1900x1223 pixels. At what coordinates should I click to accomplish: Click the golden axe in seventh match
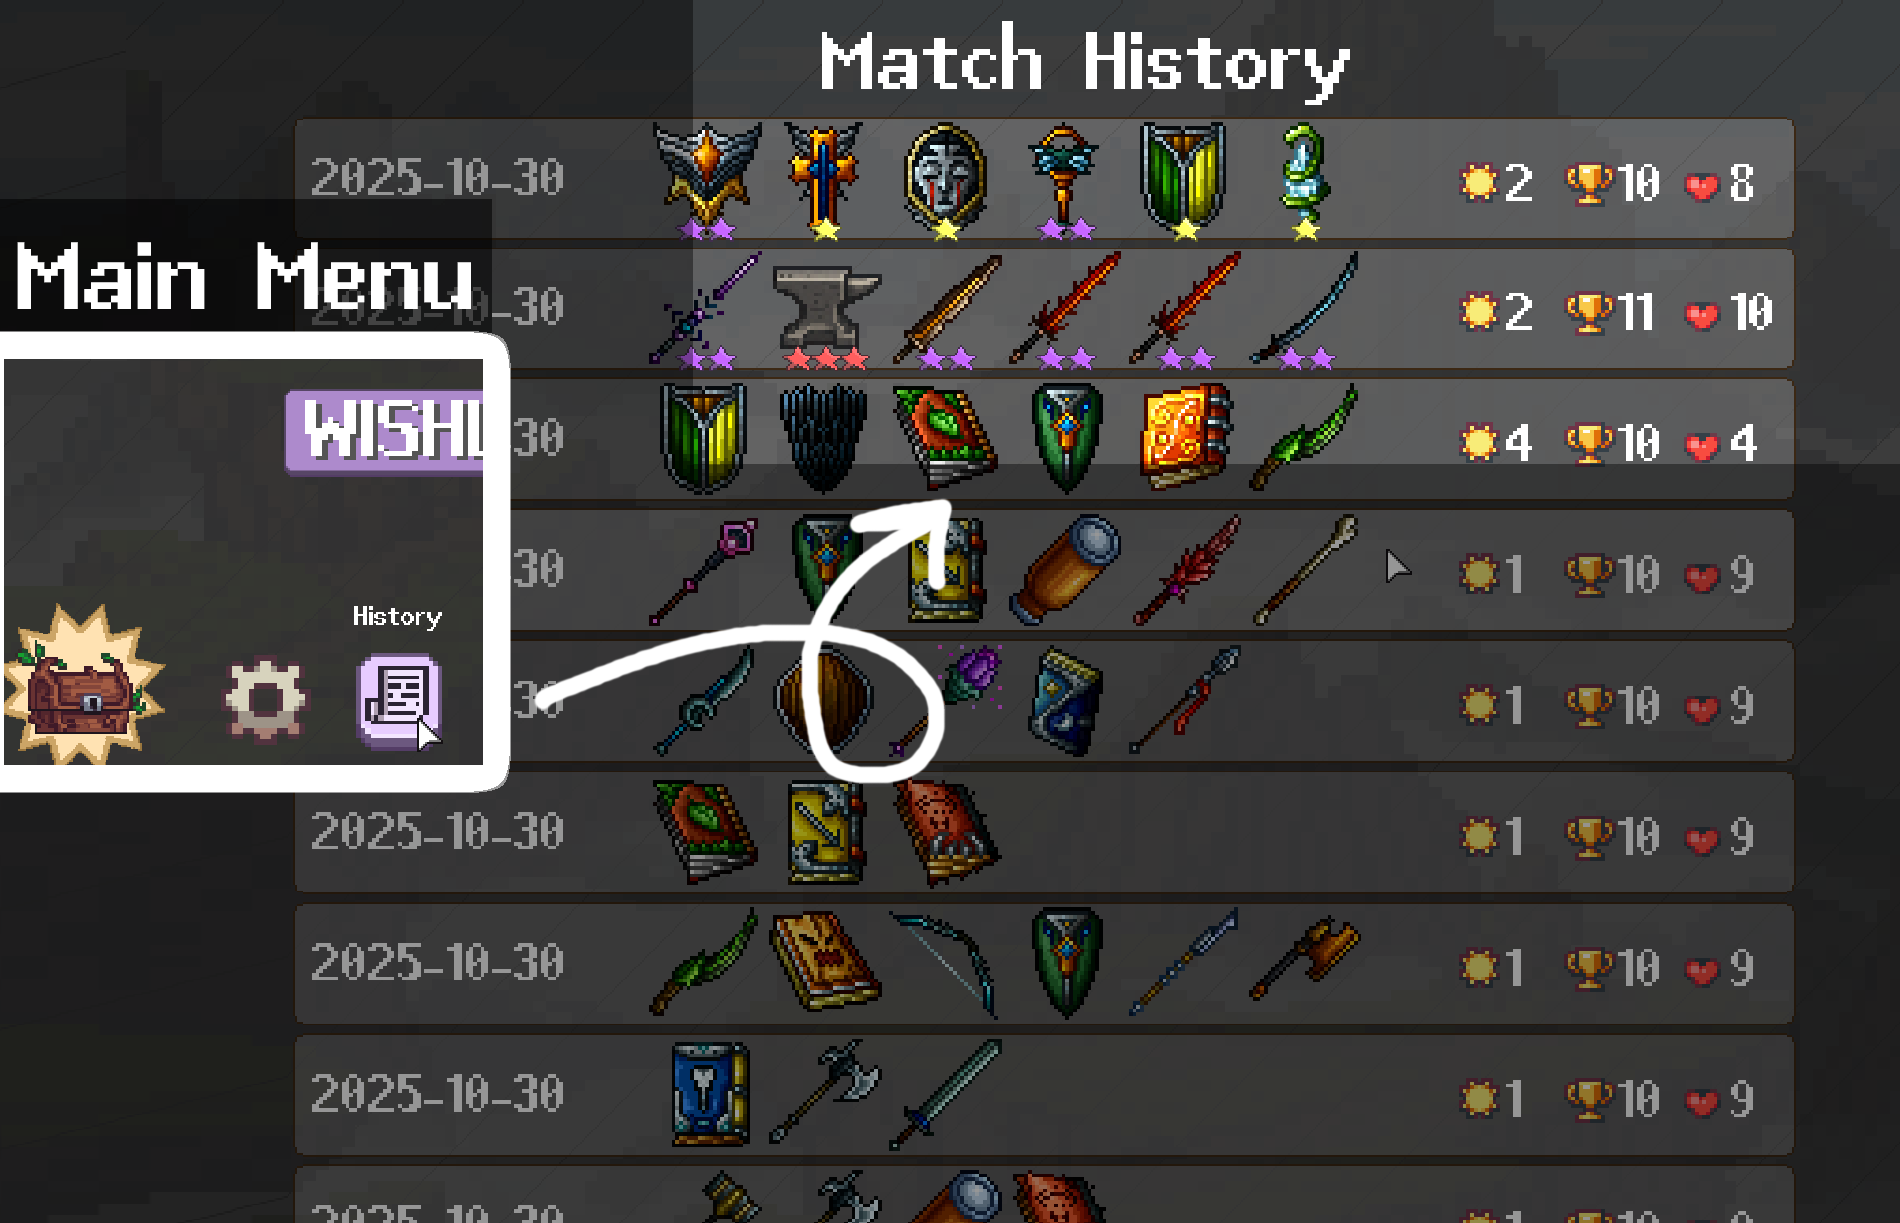(1305, 958)
